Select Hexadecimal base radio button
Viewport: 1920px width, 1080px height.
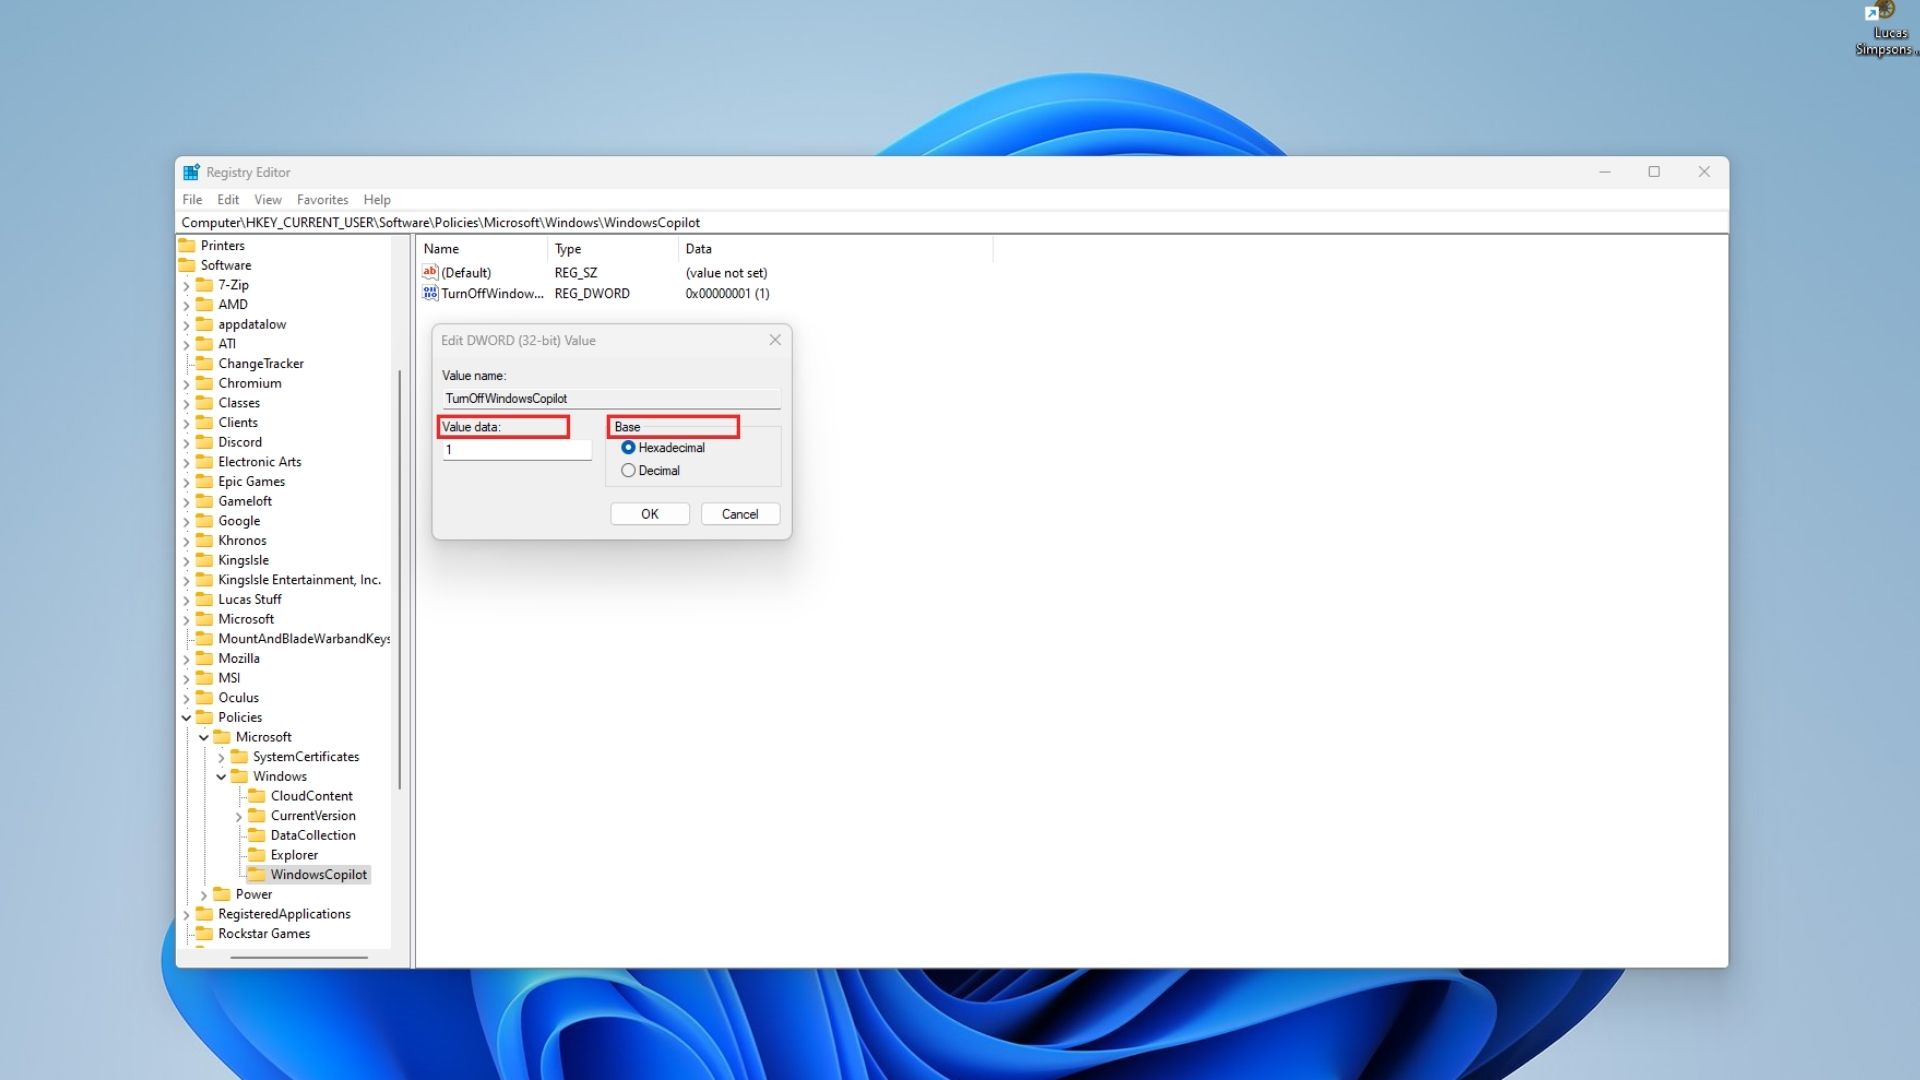point(629,447)
